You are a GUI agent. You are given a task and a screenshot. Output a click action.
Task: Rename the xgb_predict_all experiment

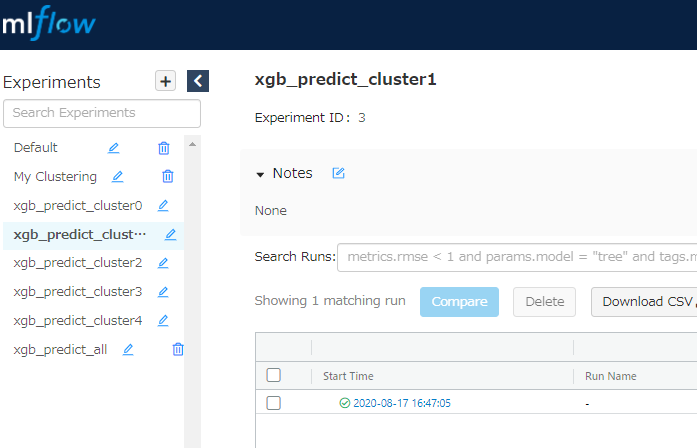[128, 349]
